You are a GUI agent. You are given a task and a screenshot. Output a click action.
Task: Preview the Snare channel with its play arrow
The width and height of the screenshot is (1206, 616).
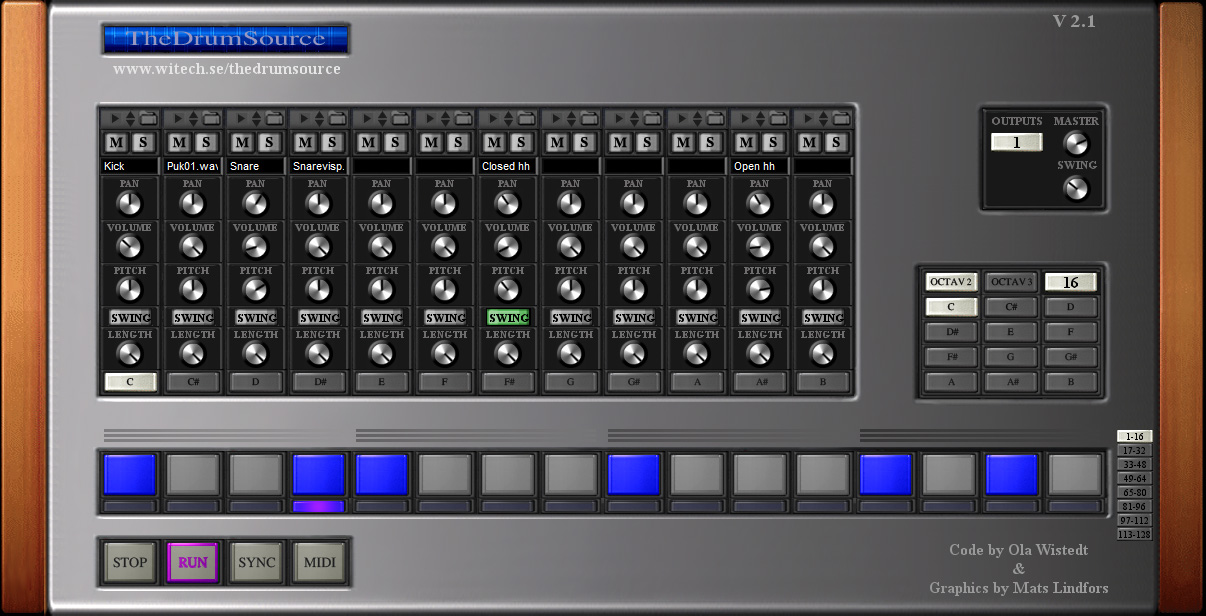[x=241, y=118]
